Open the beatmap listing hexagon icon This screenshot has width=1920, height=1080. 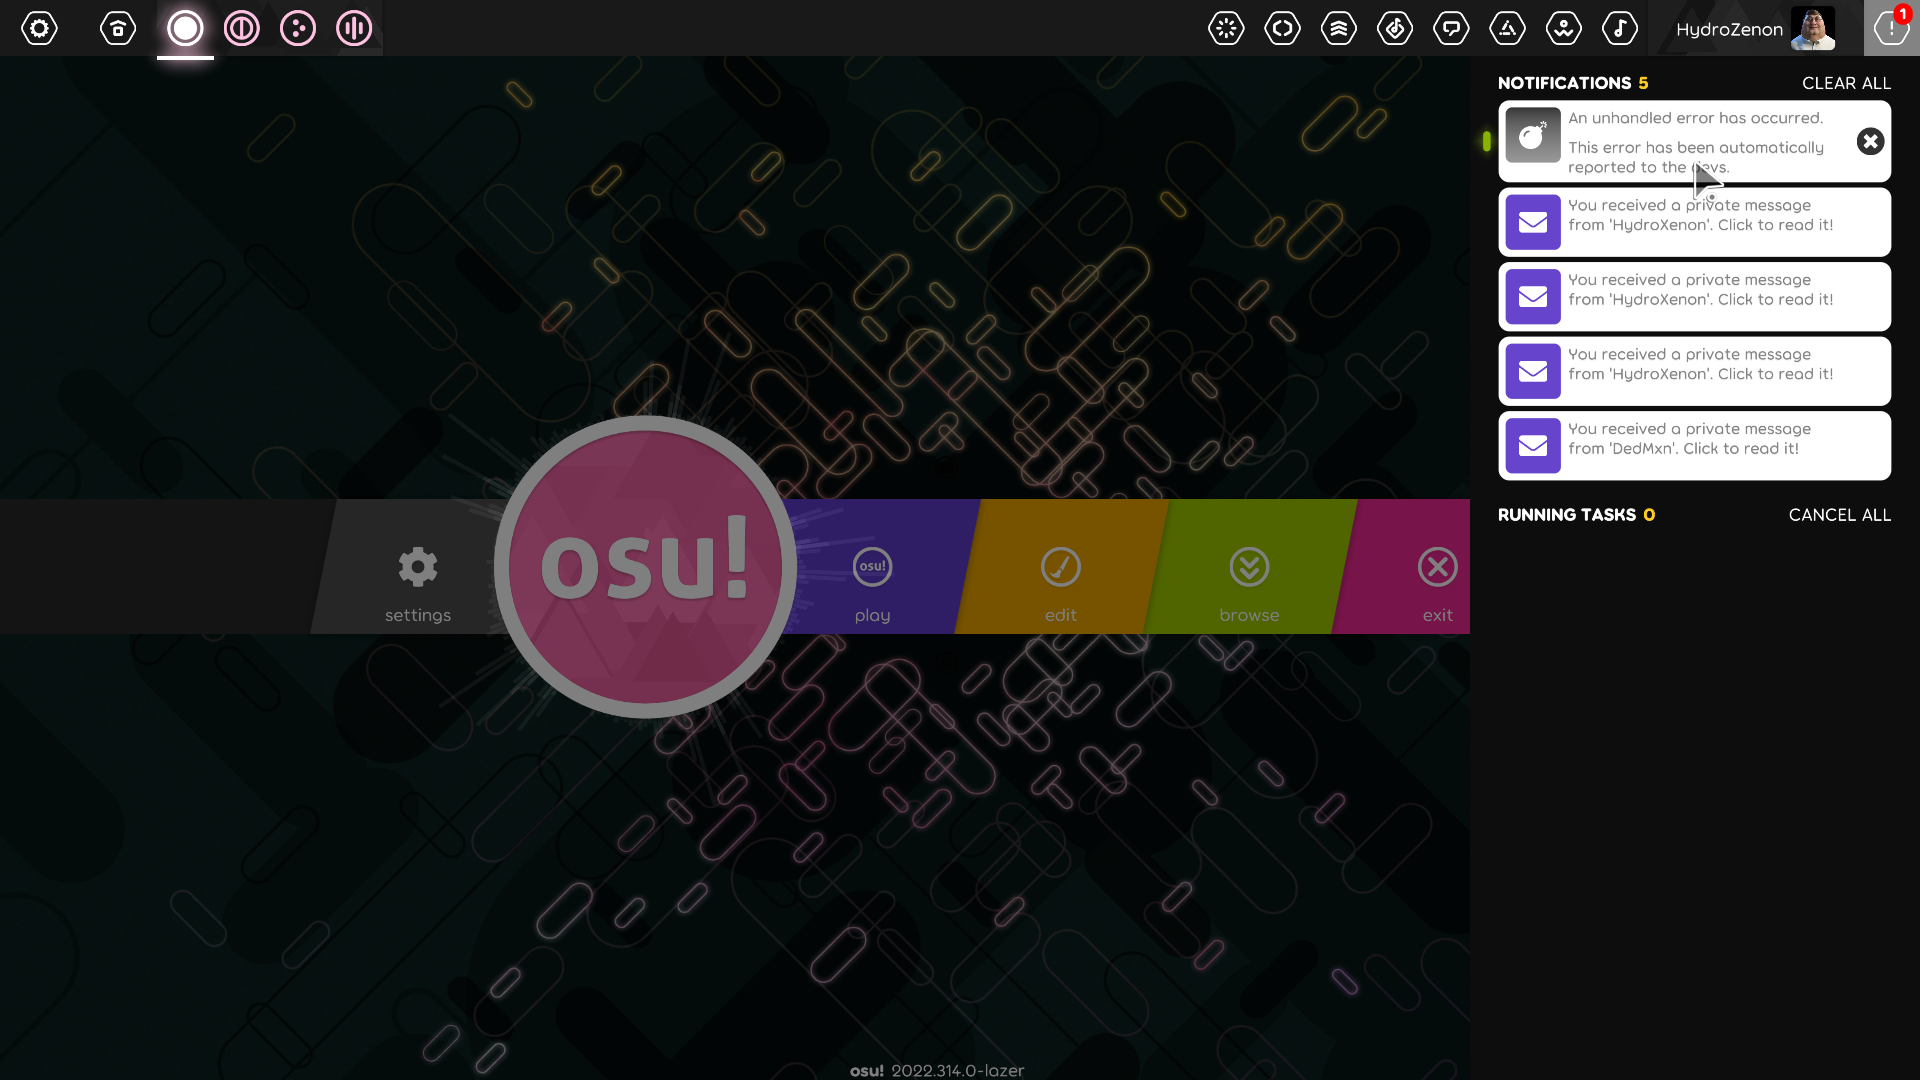1395,28
